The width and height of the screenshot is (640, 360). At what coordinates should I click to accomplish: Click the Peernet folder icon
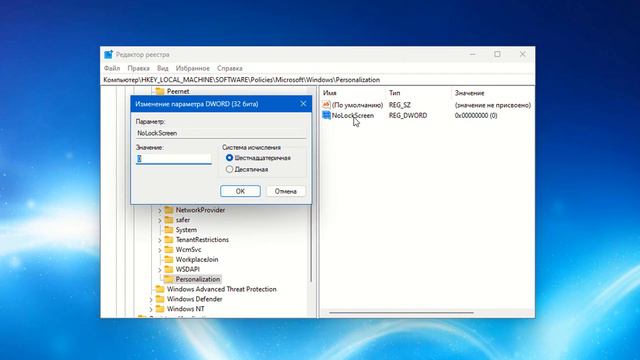tap(160, 91)
